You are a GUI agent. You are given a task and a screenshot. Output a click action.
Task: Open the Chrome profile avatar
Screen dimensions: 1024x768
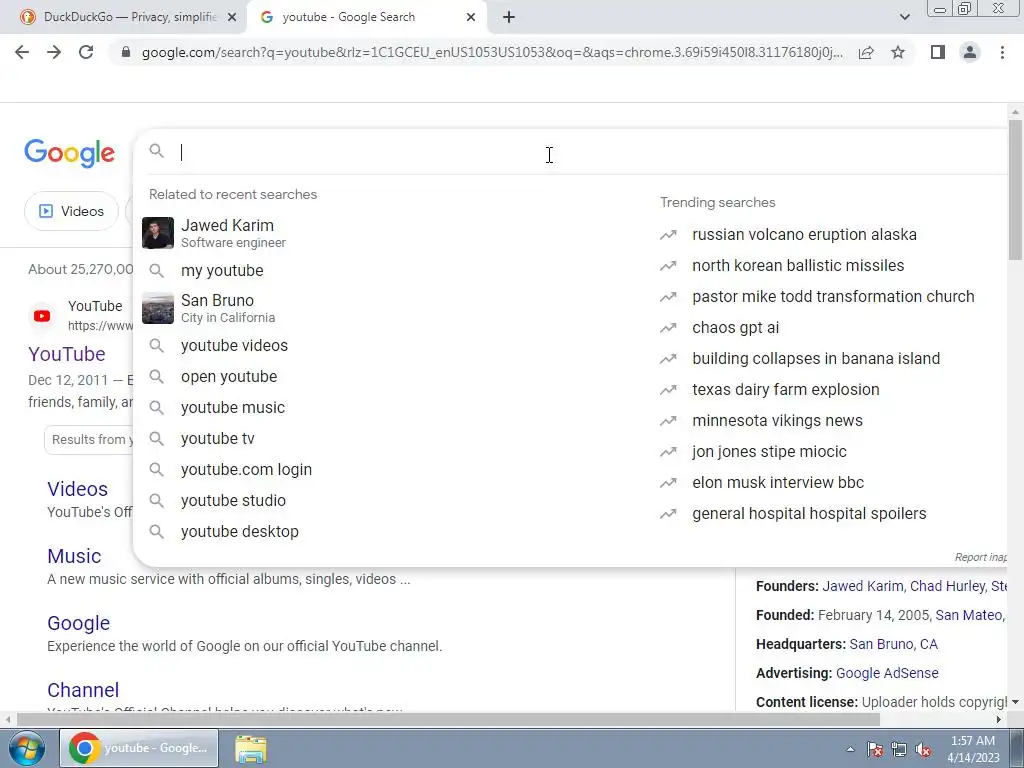tap(970, 52)
